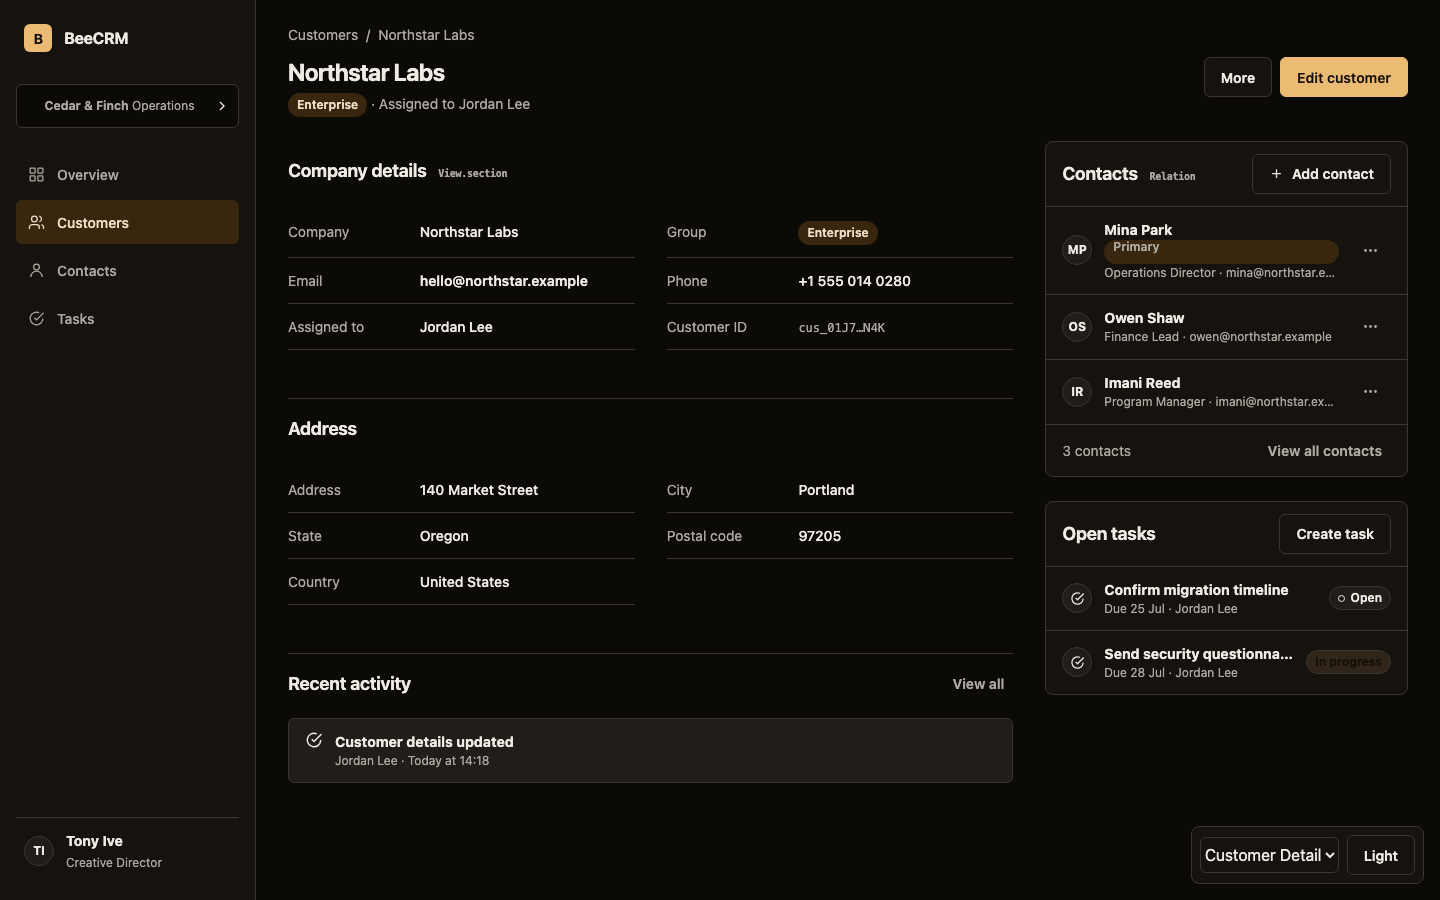Click the postal code 97205

pos(820,536)
